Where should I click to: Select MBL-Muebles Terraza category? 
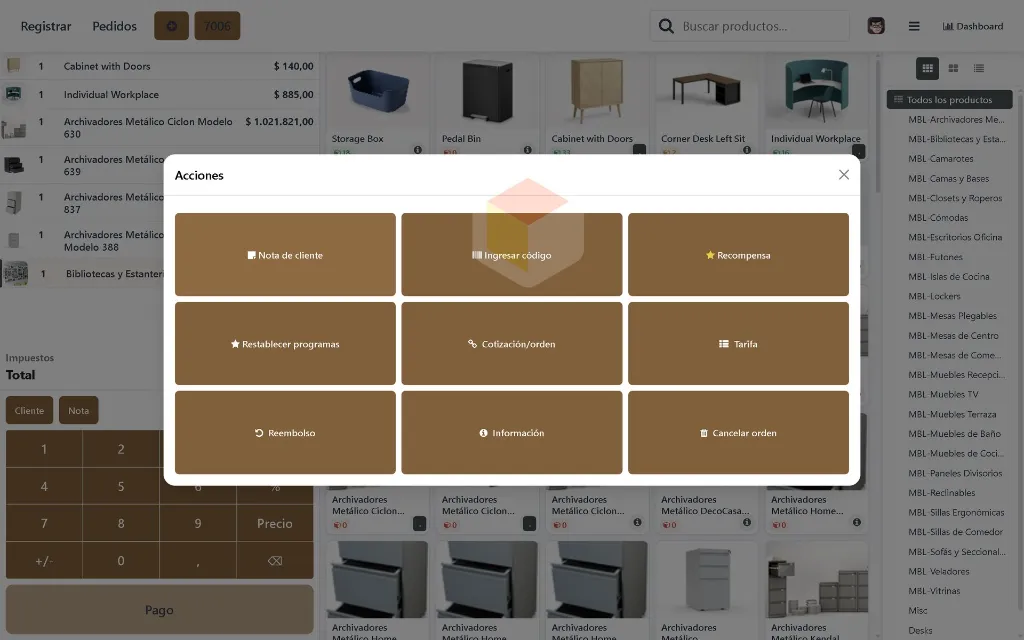(x=952, y=414)
